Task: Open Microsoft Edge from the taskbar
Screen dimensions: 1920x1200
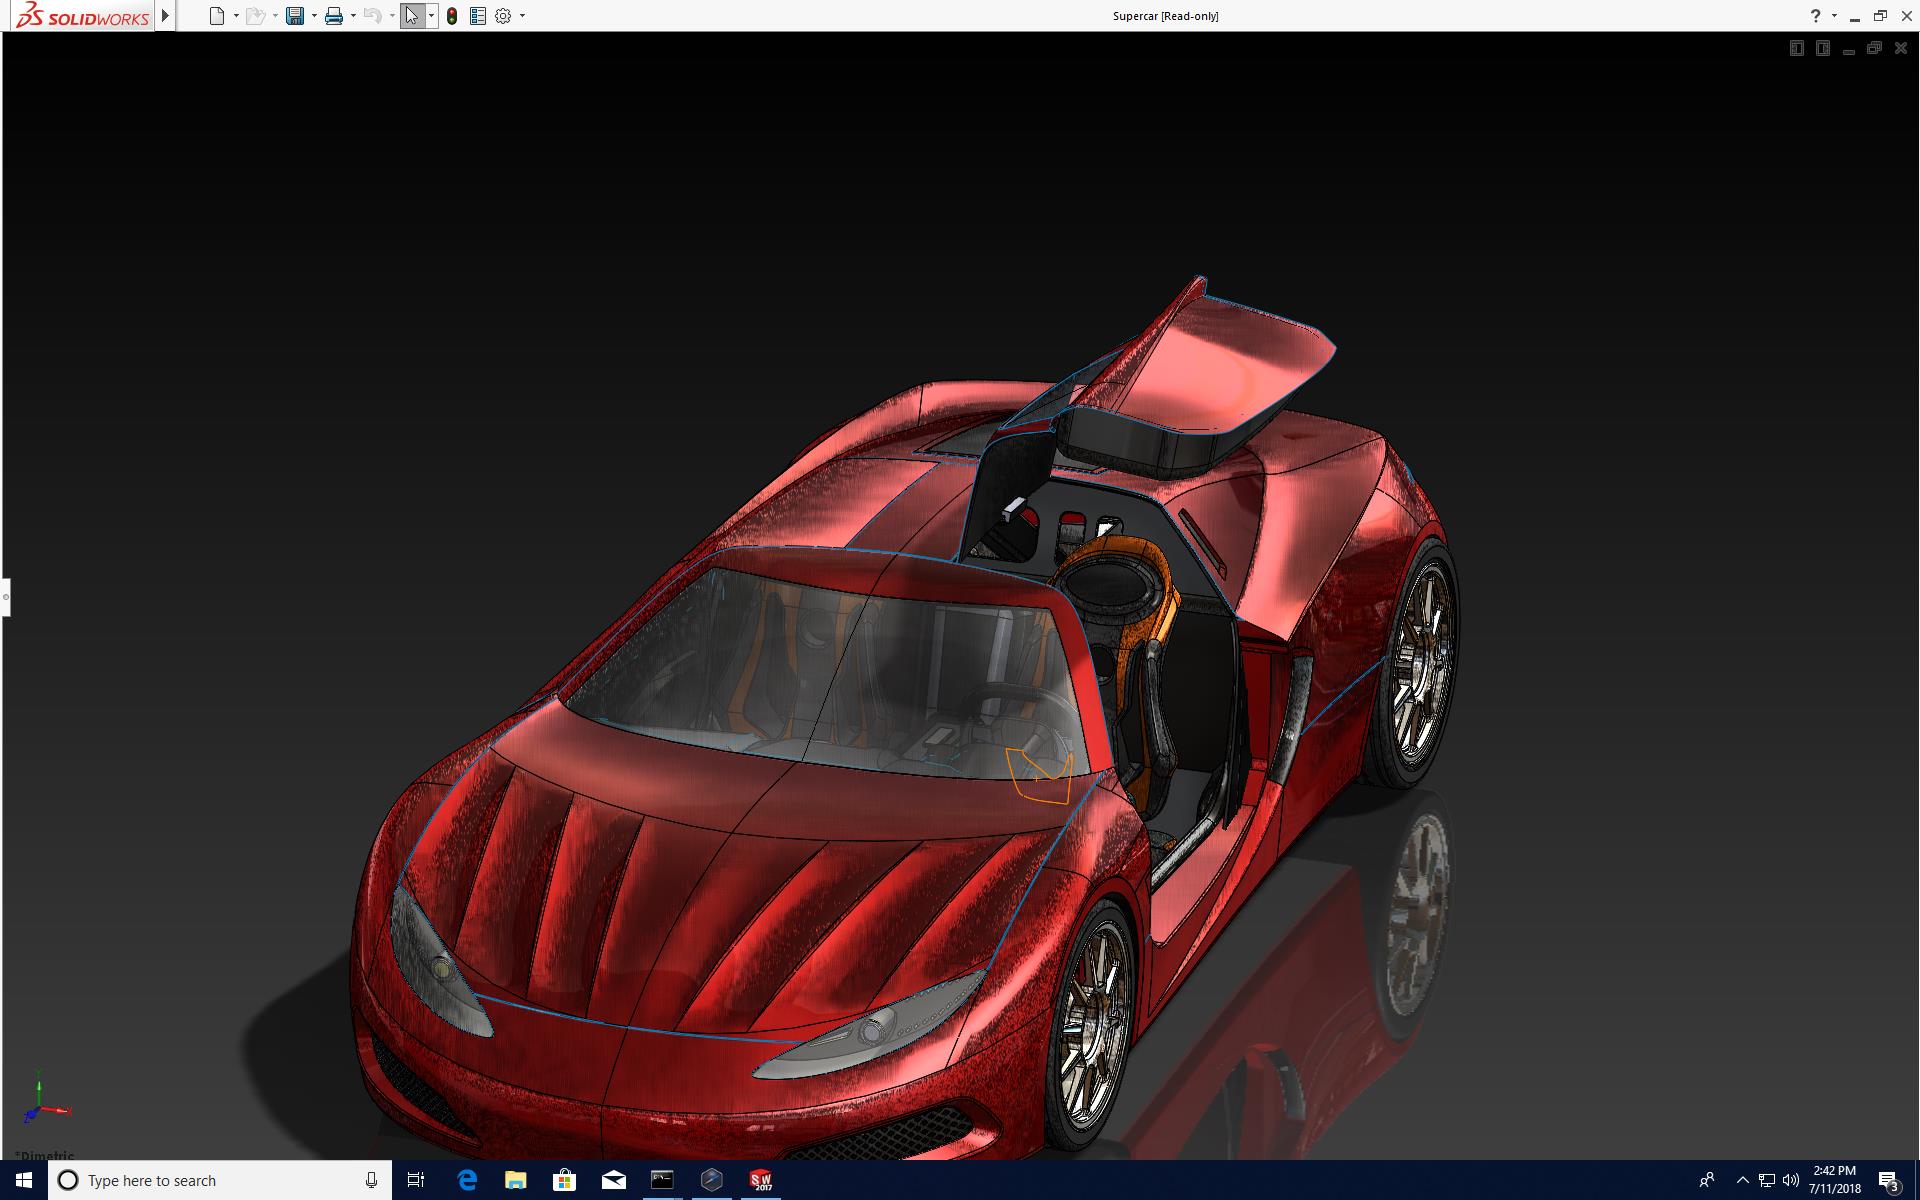Action: tap(467, 1180)
